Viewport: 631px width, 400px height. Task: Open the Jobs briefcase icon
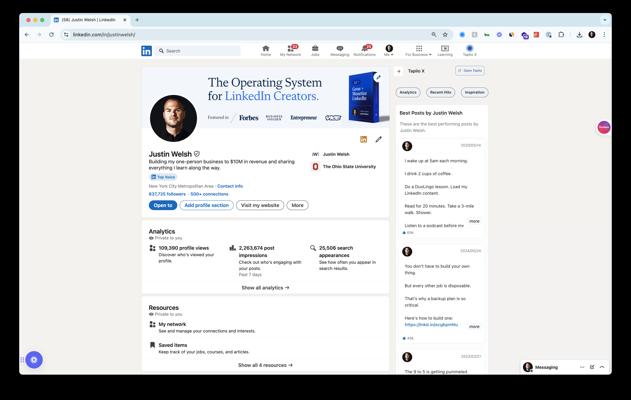pyautogui.click(x=315, y=49)
